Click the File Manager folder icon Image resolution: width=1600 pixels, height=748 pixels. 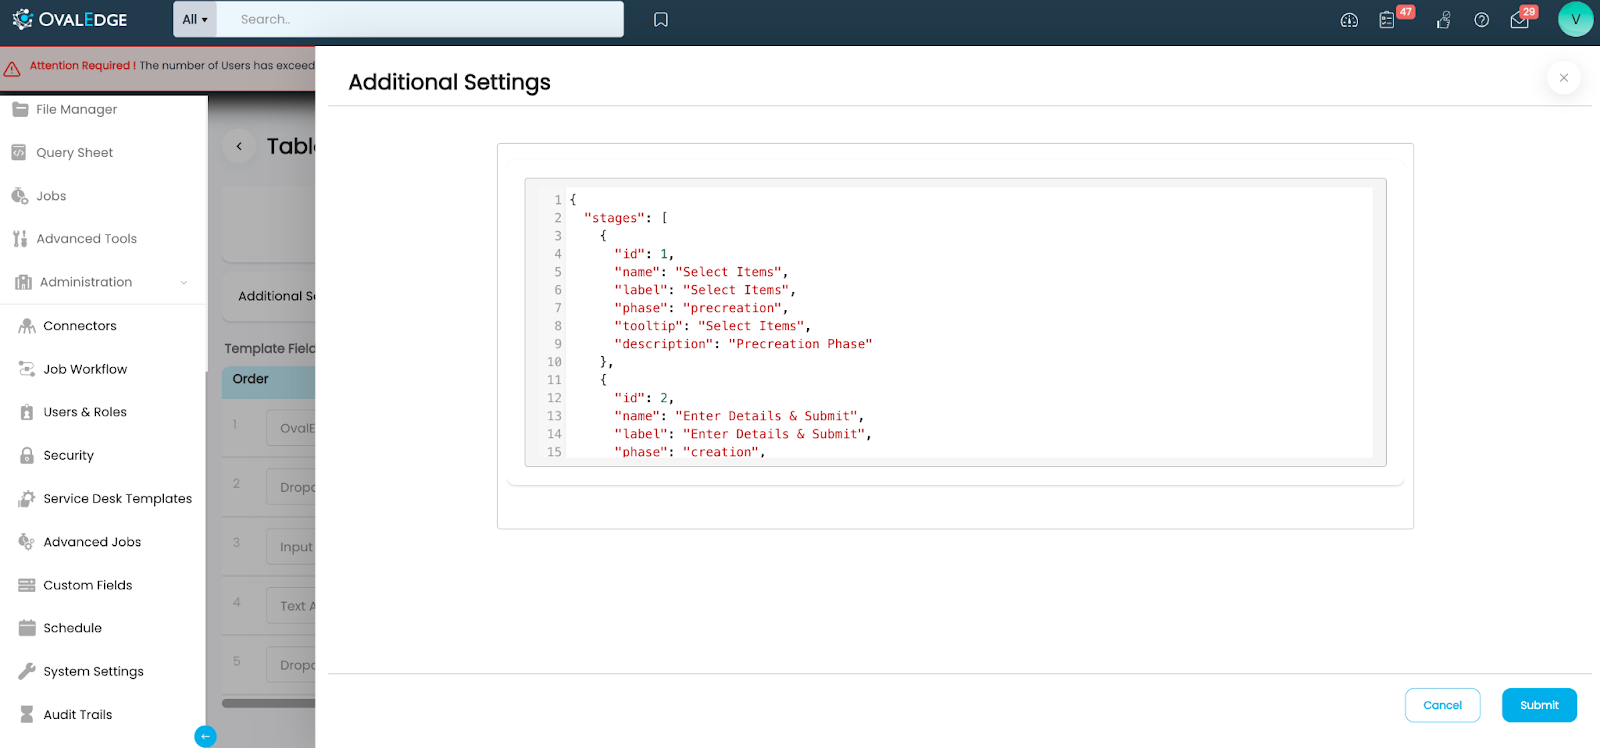pyautogui.click(x=20, y=109)
